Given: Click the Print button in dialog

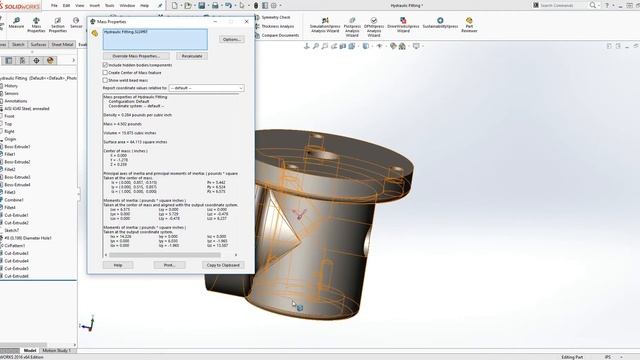Looking at the screenshot, I should point(169,265).
